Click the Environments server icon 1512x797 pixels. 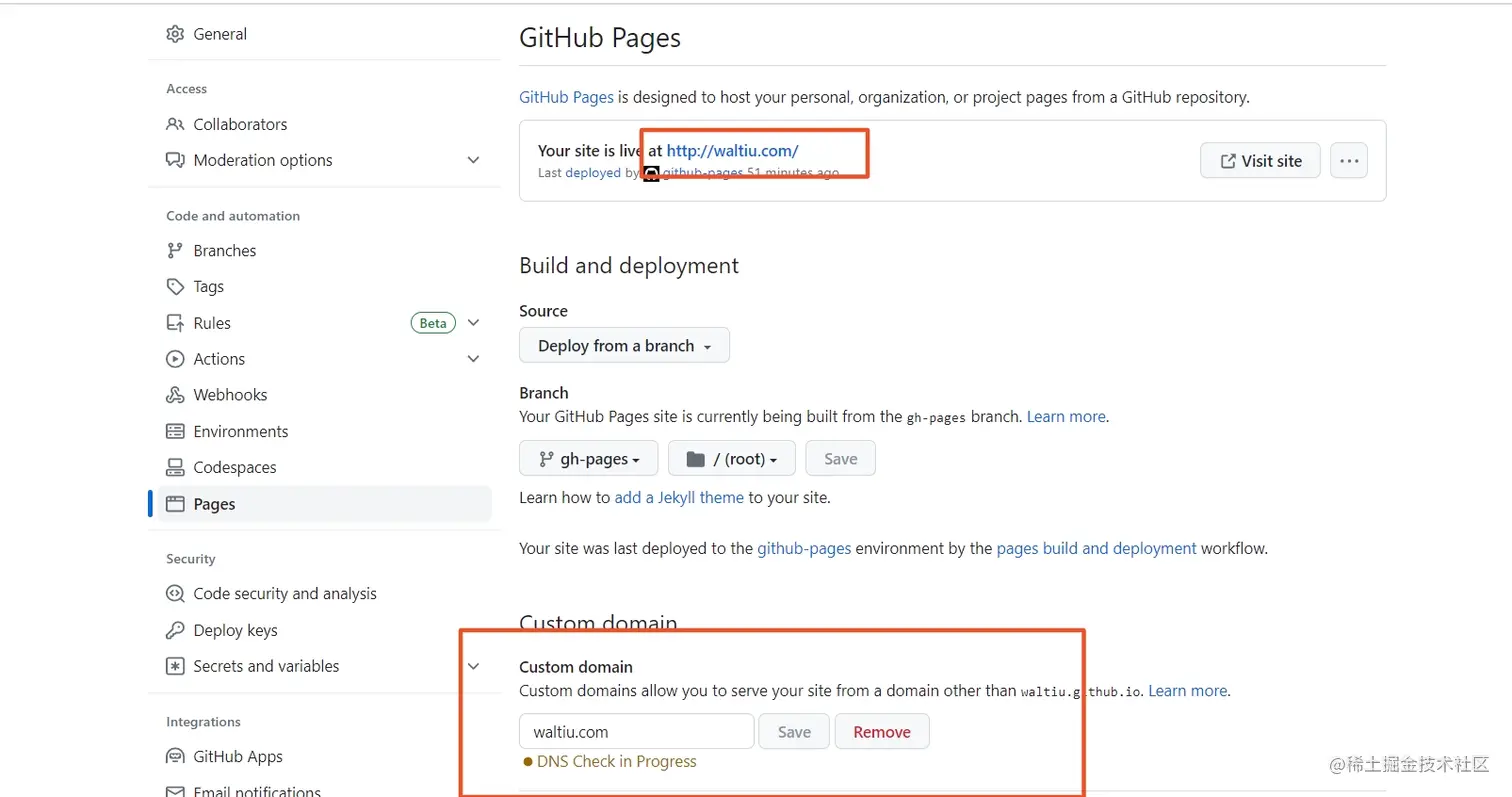[175, 431]
